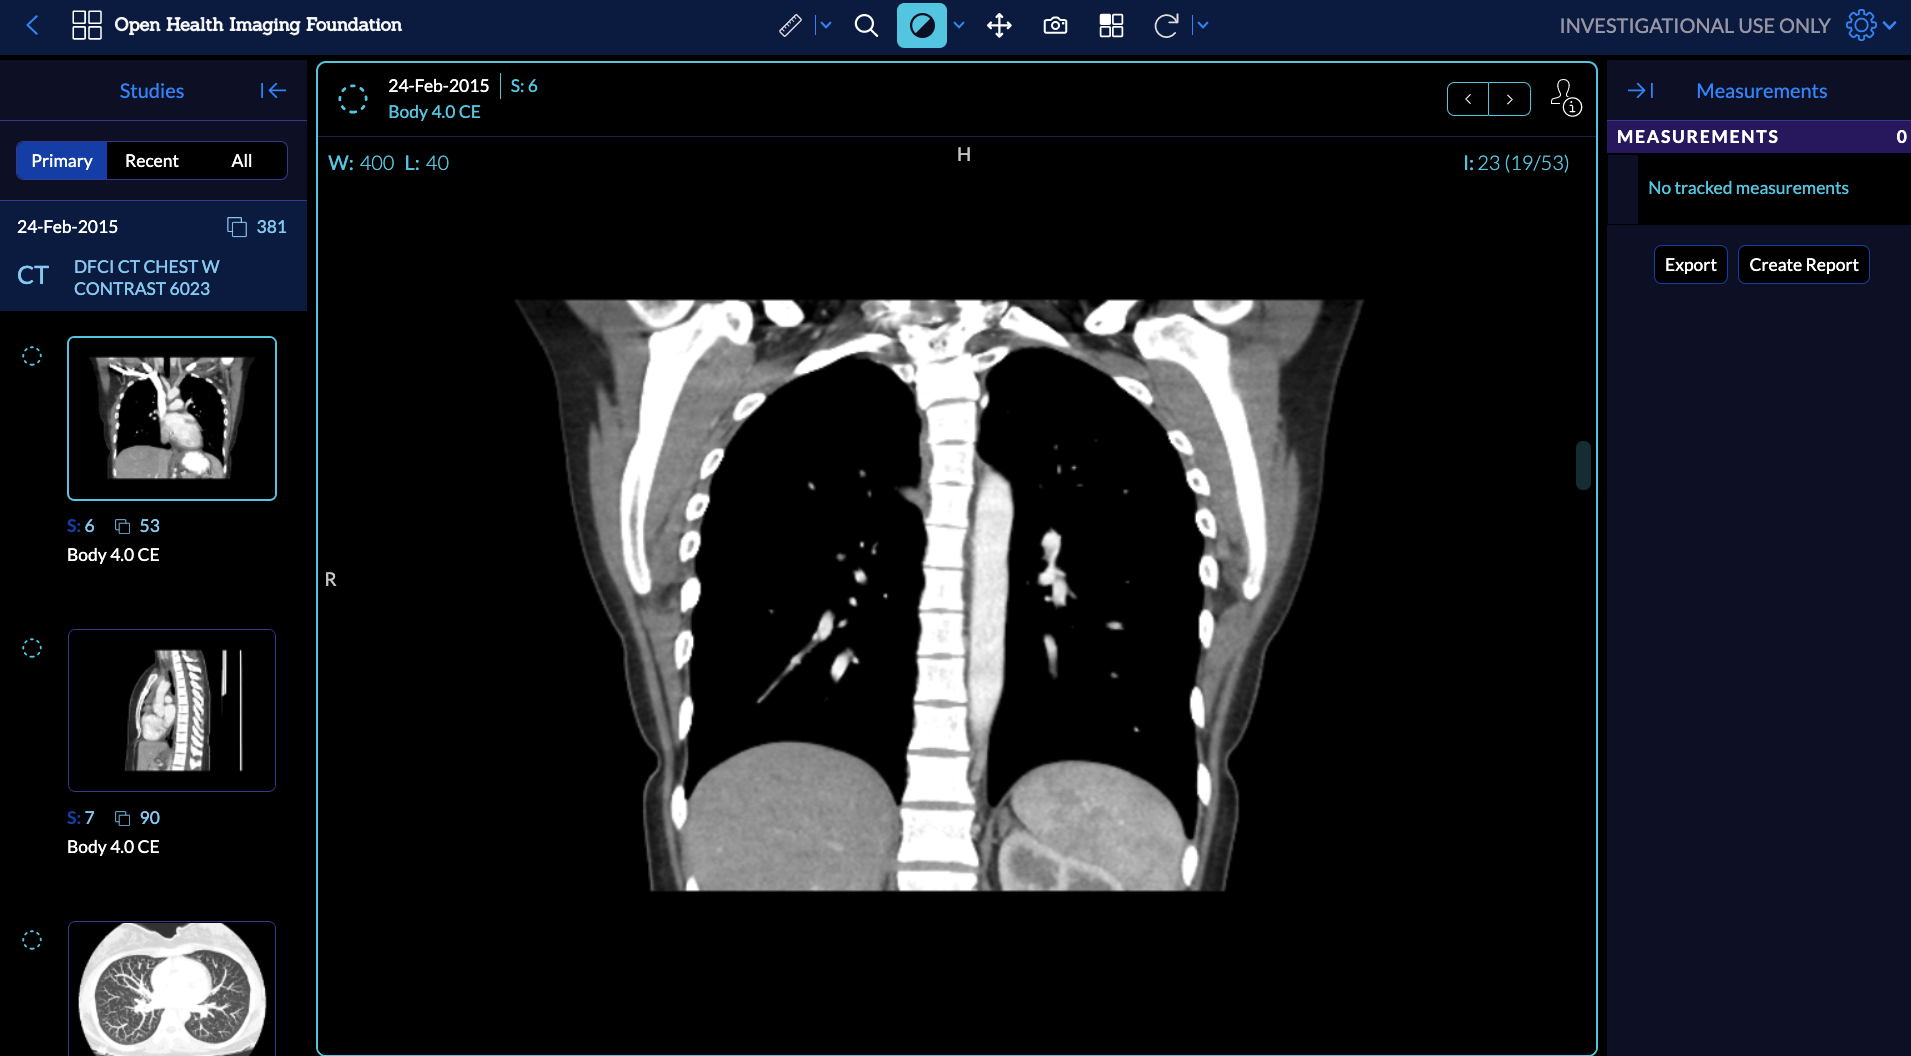Activate the Zoom tool
This screenshot has width=1911, height=1056.
pyautogui.click(x=866, y=25)
